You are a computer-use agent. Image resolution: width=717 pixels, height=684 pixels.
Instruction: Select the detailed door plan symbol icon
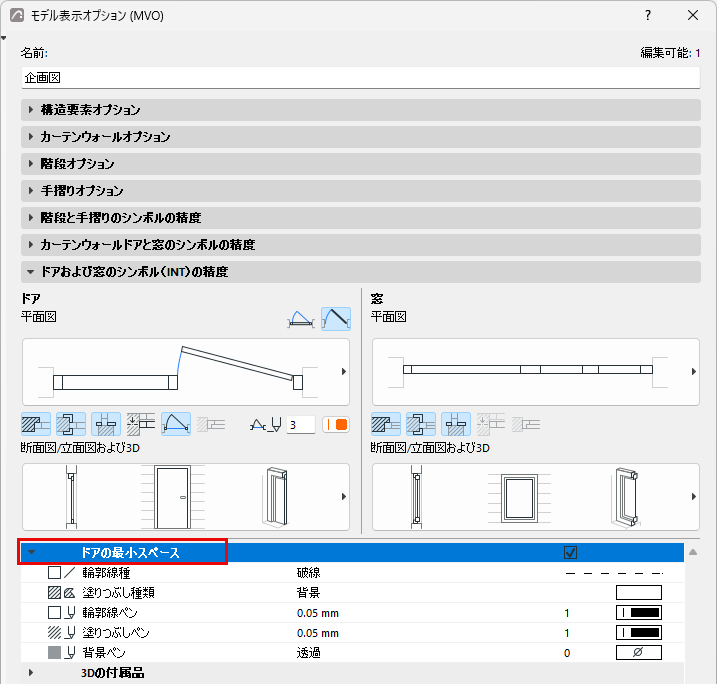coord(336,319)
